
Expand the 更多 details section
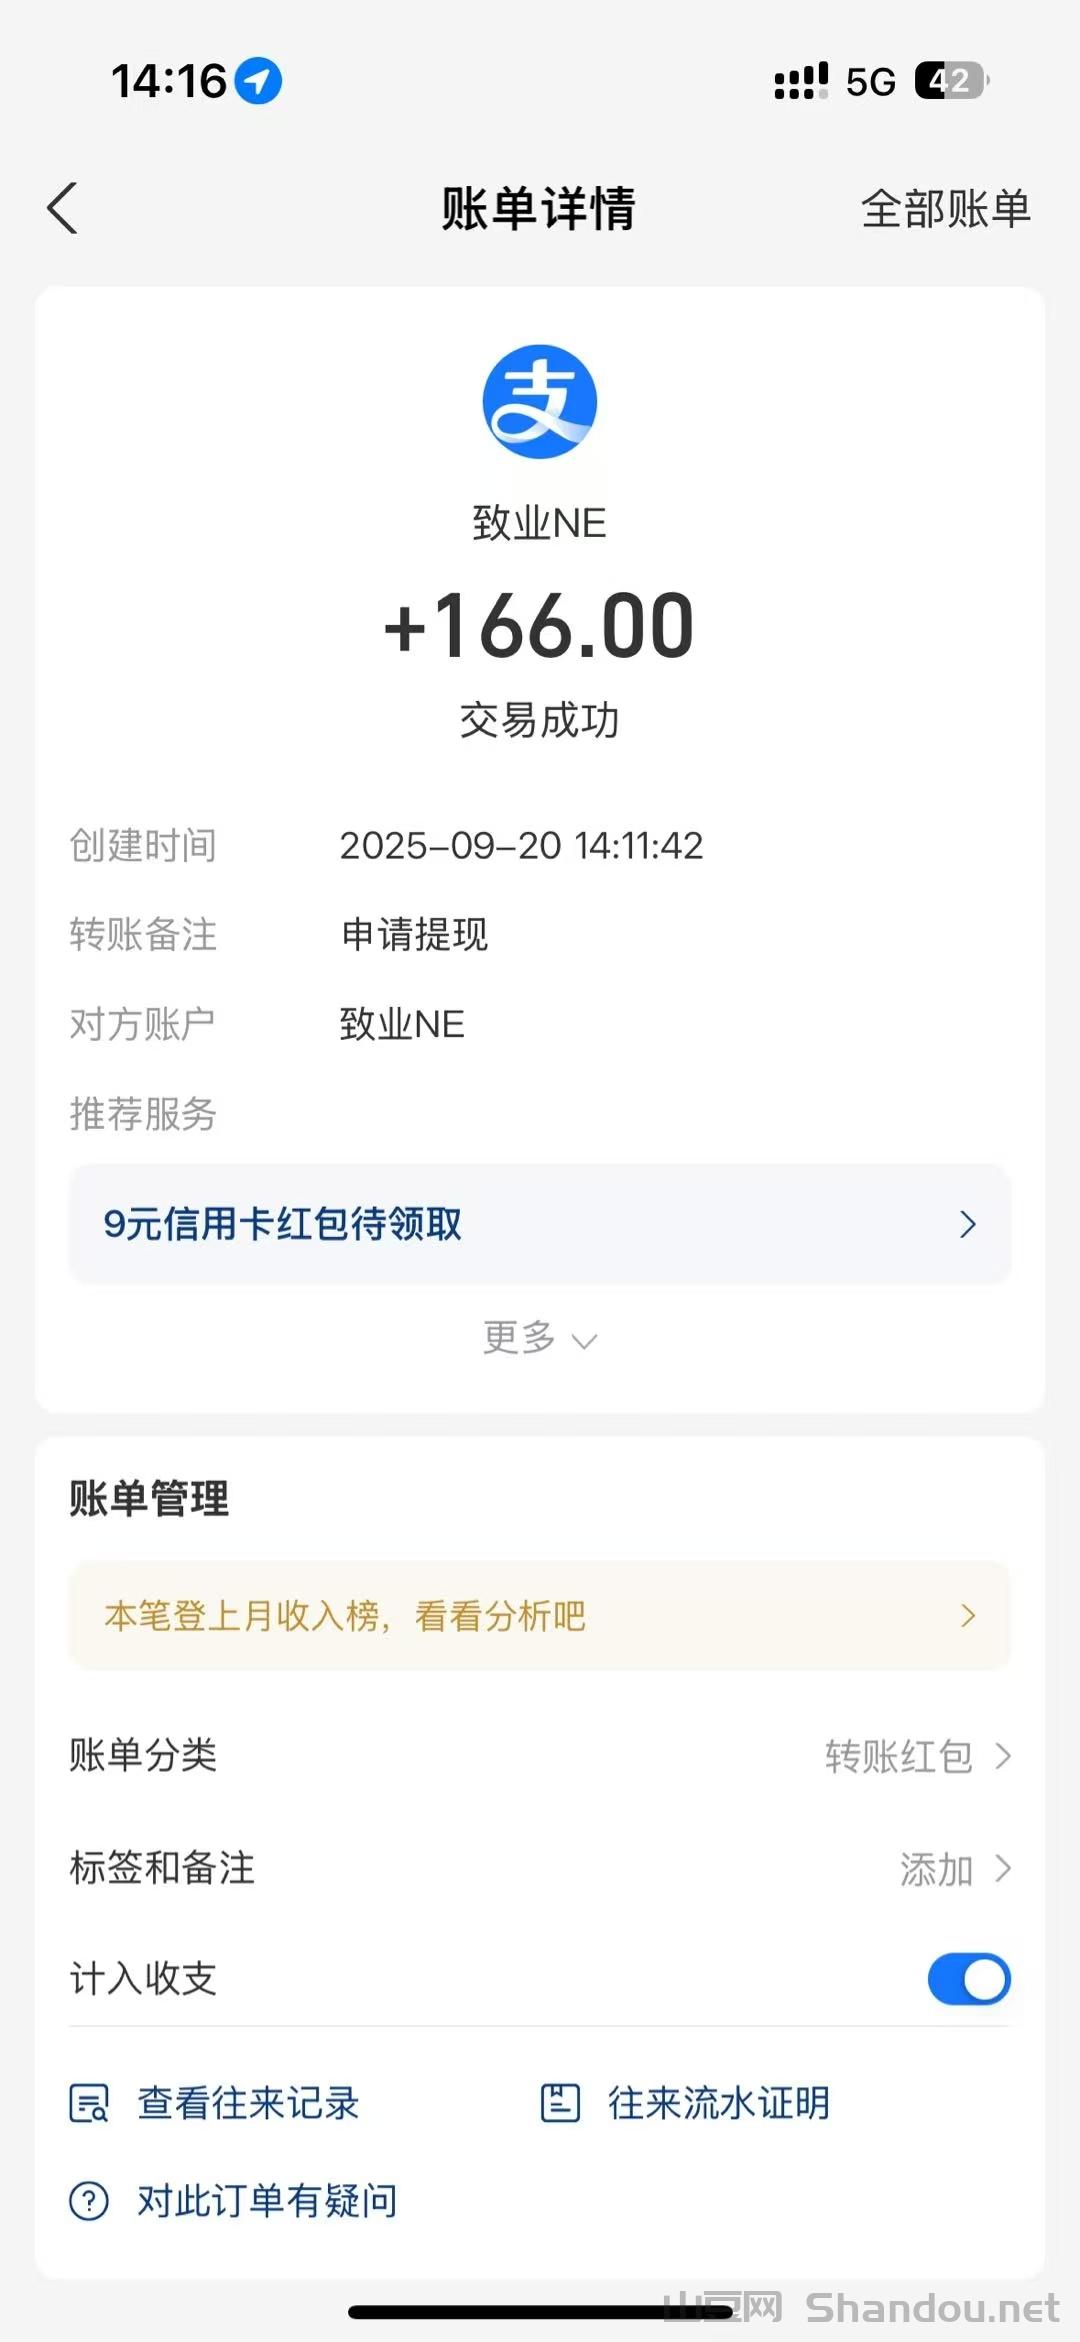540,1338
